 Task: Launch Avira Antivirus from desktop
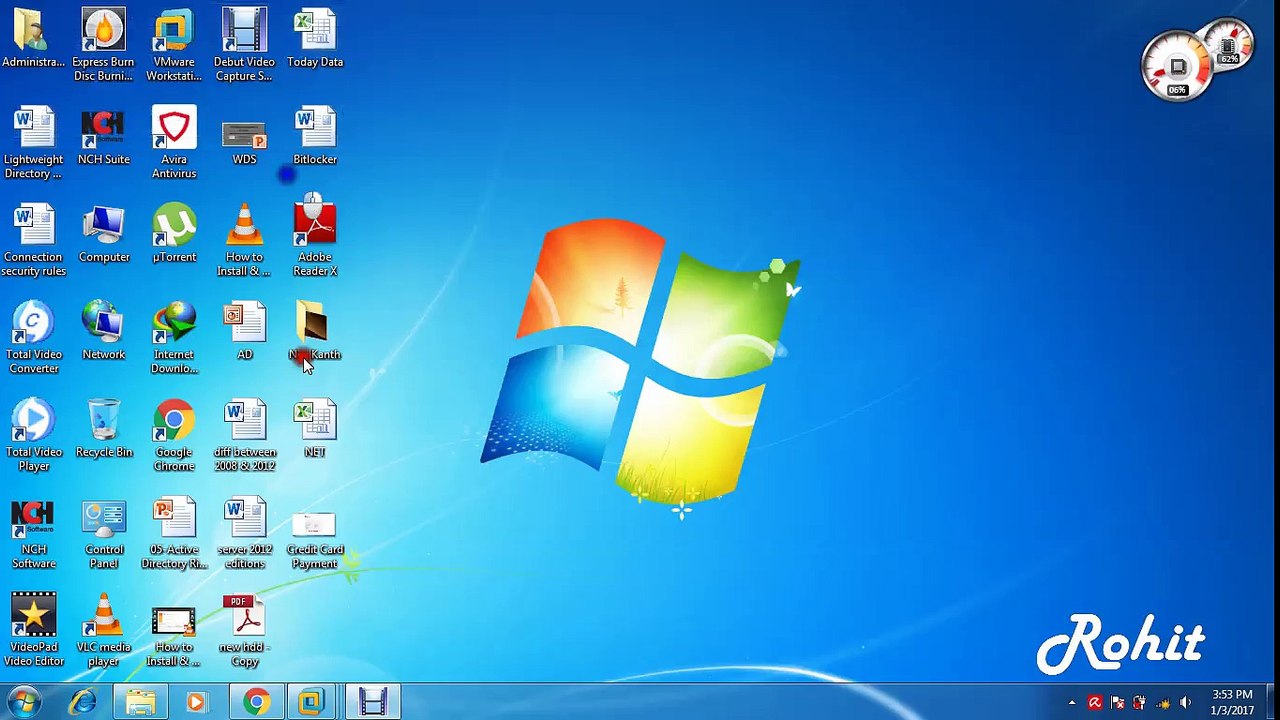174,144
